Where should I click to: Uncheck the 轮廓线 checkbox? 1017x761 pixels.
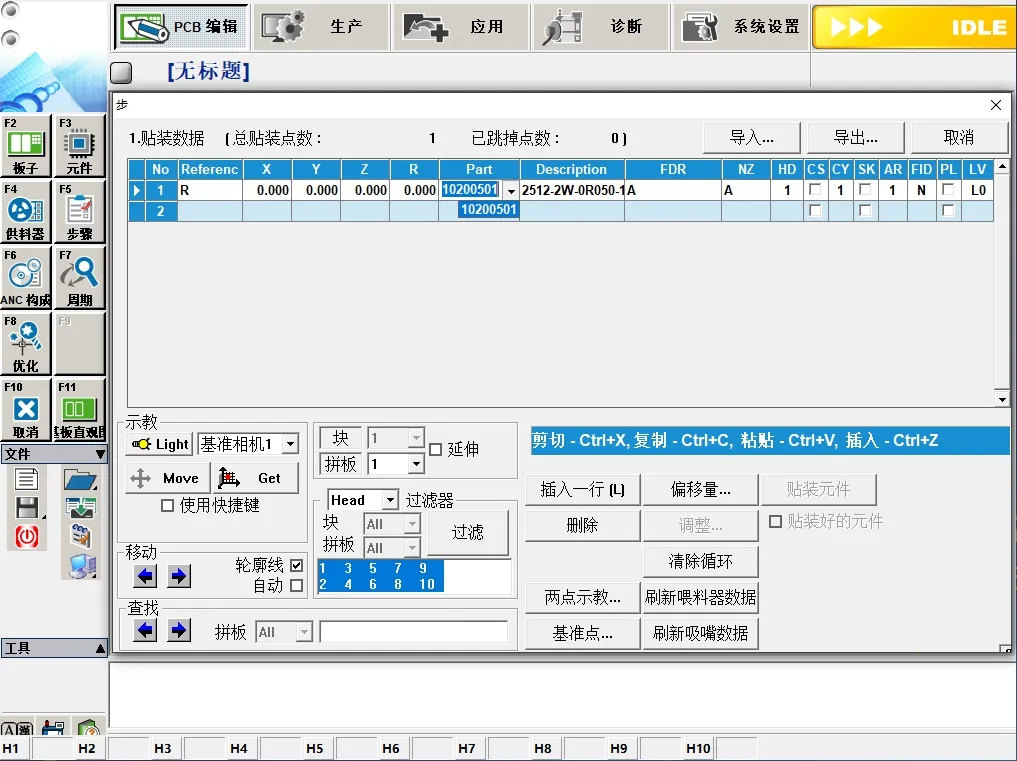(296, 566)
